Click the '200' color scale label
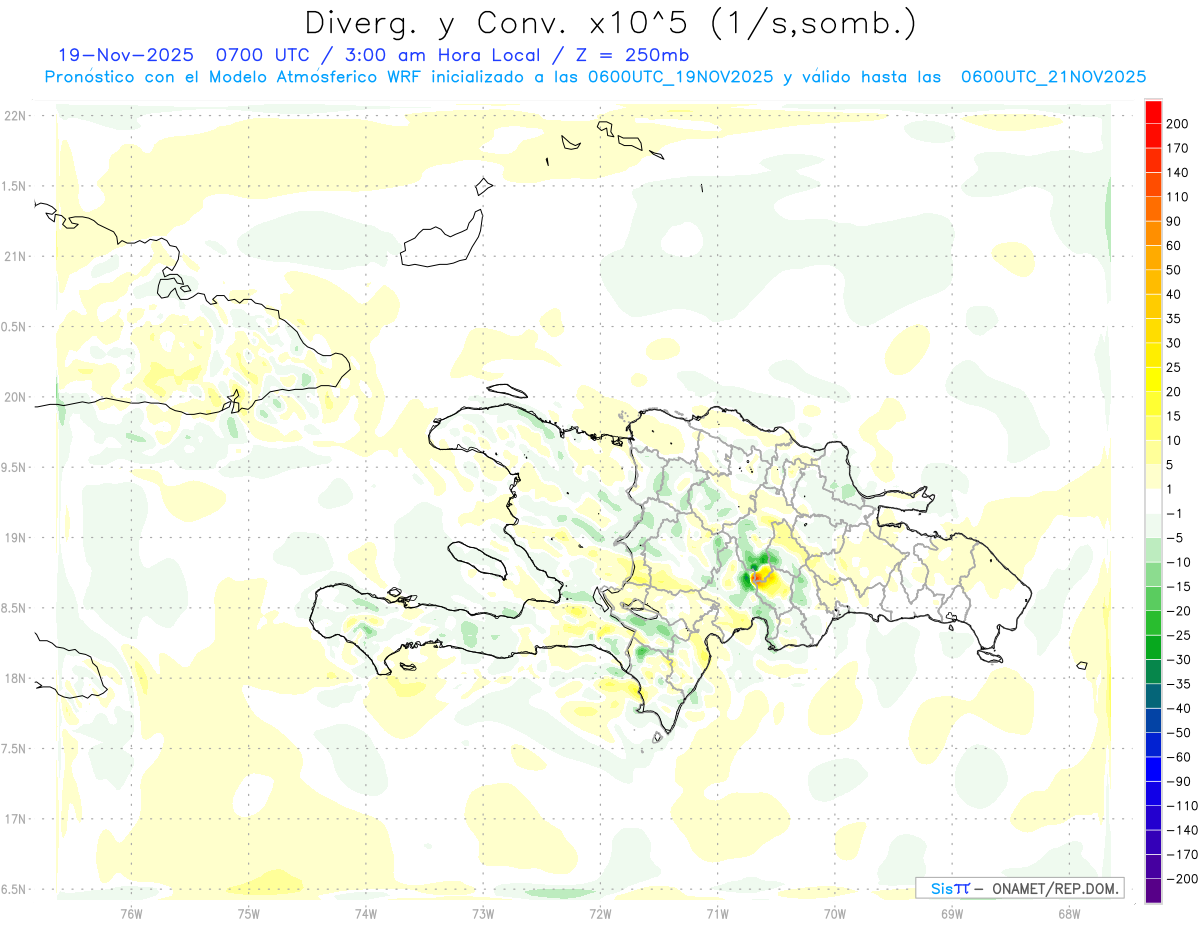 tap(1178, 124)
